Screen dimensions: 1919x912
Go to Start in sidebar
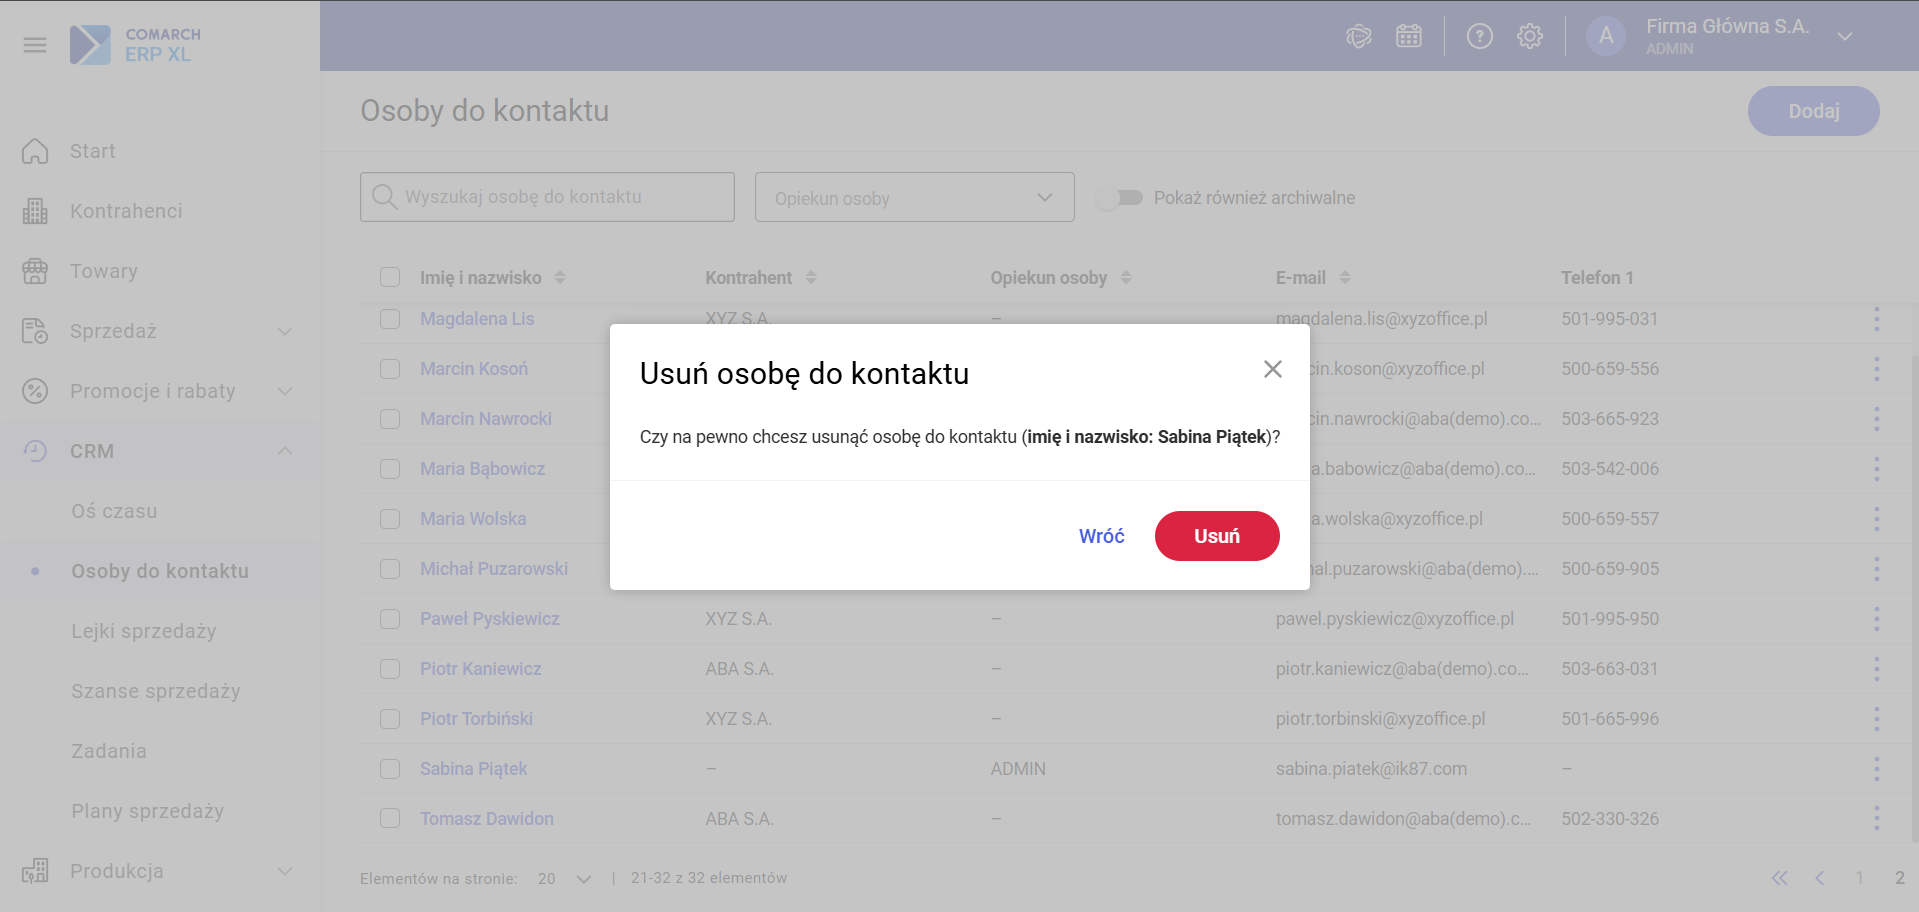[92, 151]
